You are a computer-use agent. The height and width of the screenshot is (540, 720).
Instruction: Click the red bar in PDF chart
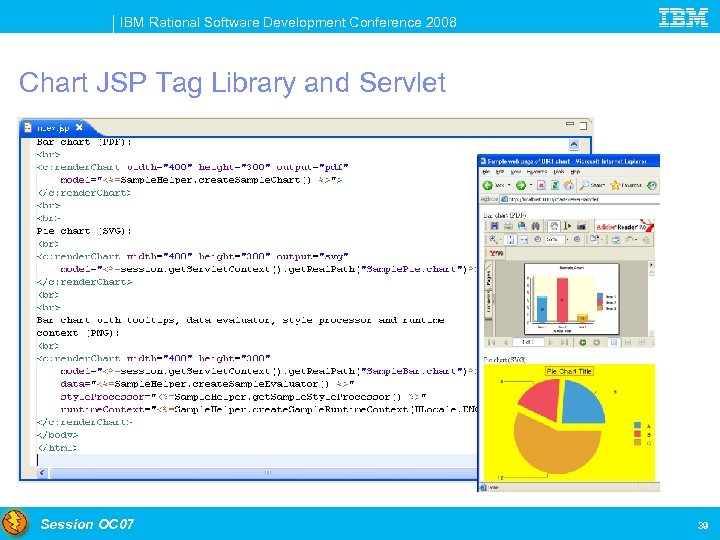point(562,300)
